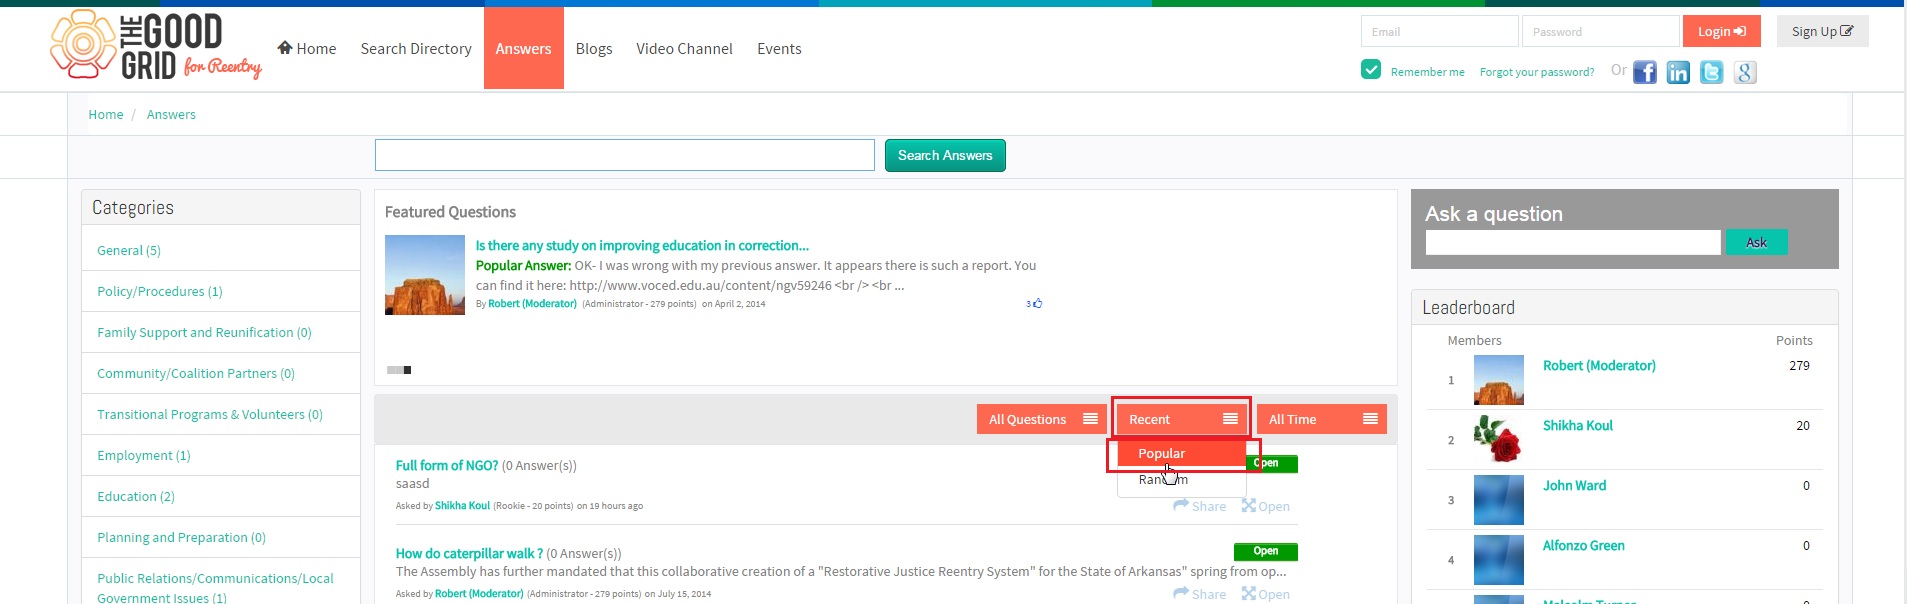Click the Sign Up button

[1823, 31]
